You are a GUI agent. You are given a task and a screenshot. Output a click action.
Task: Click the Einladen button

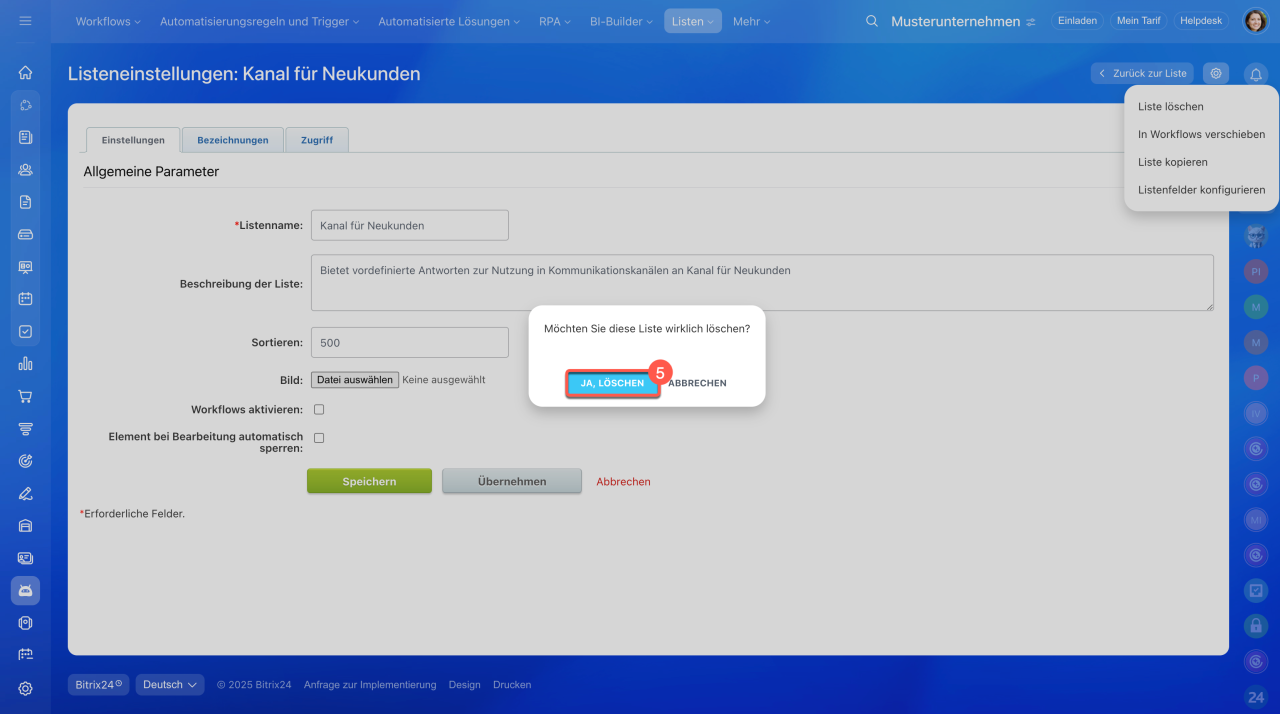coord(1077,21)
